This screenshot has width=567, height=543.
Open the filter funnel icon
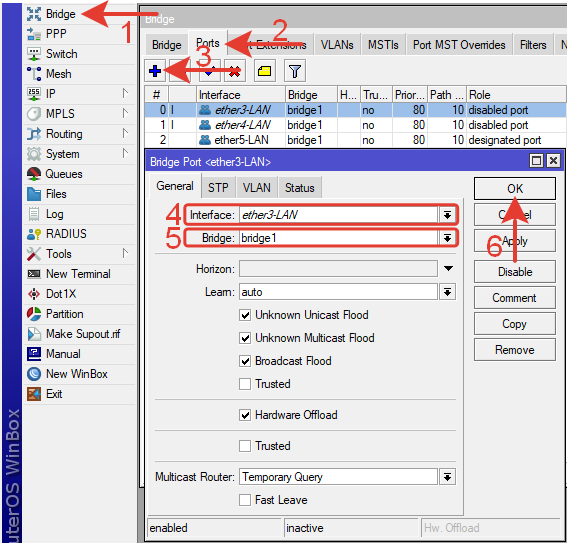pyautogui.click(x=295, y=71)
